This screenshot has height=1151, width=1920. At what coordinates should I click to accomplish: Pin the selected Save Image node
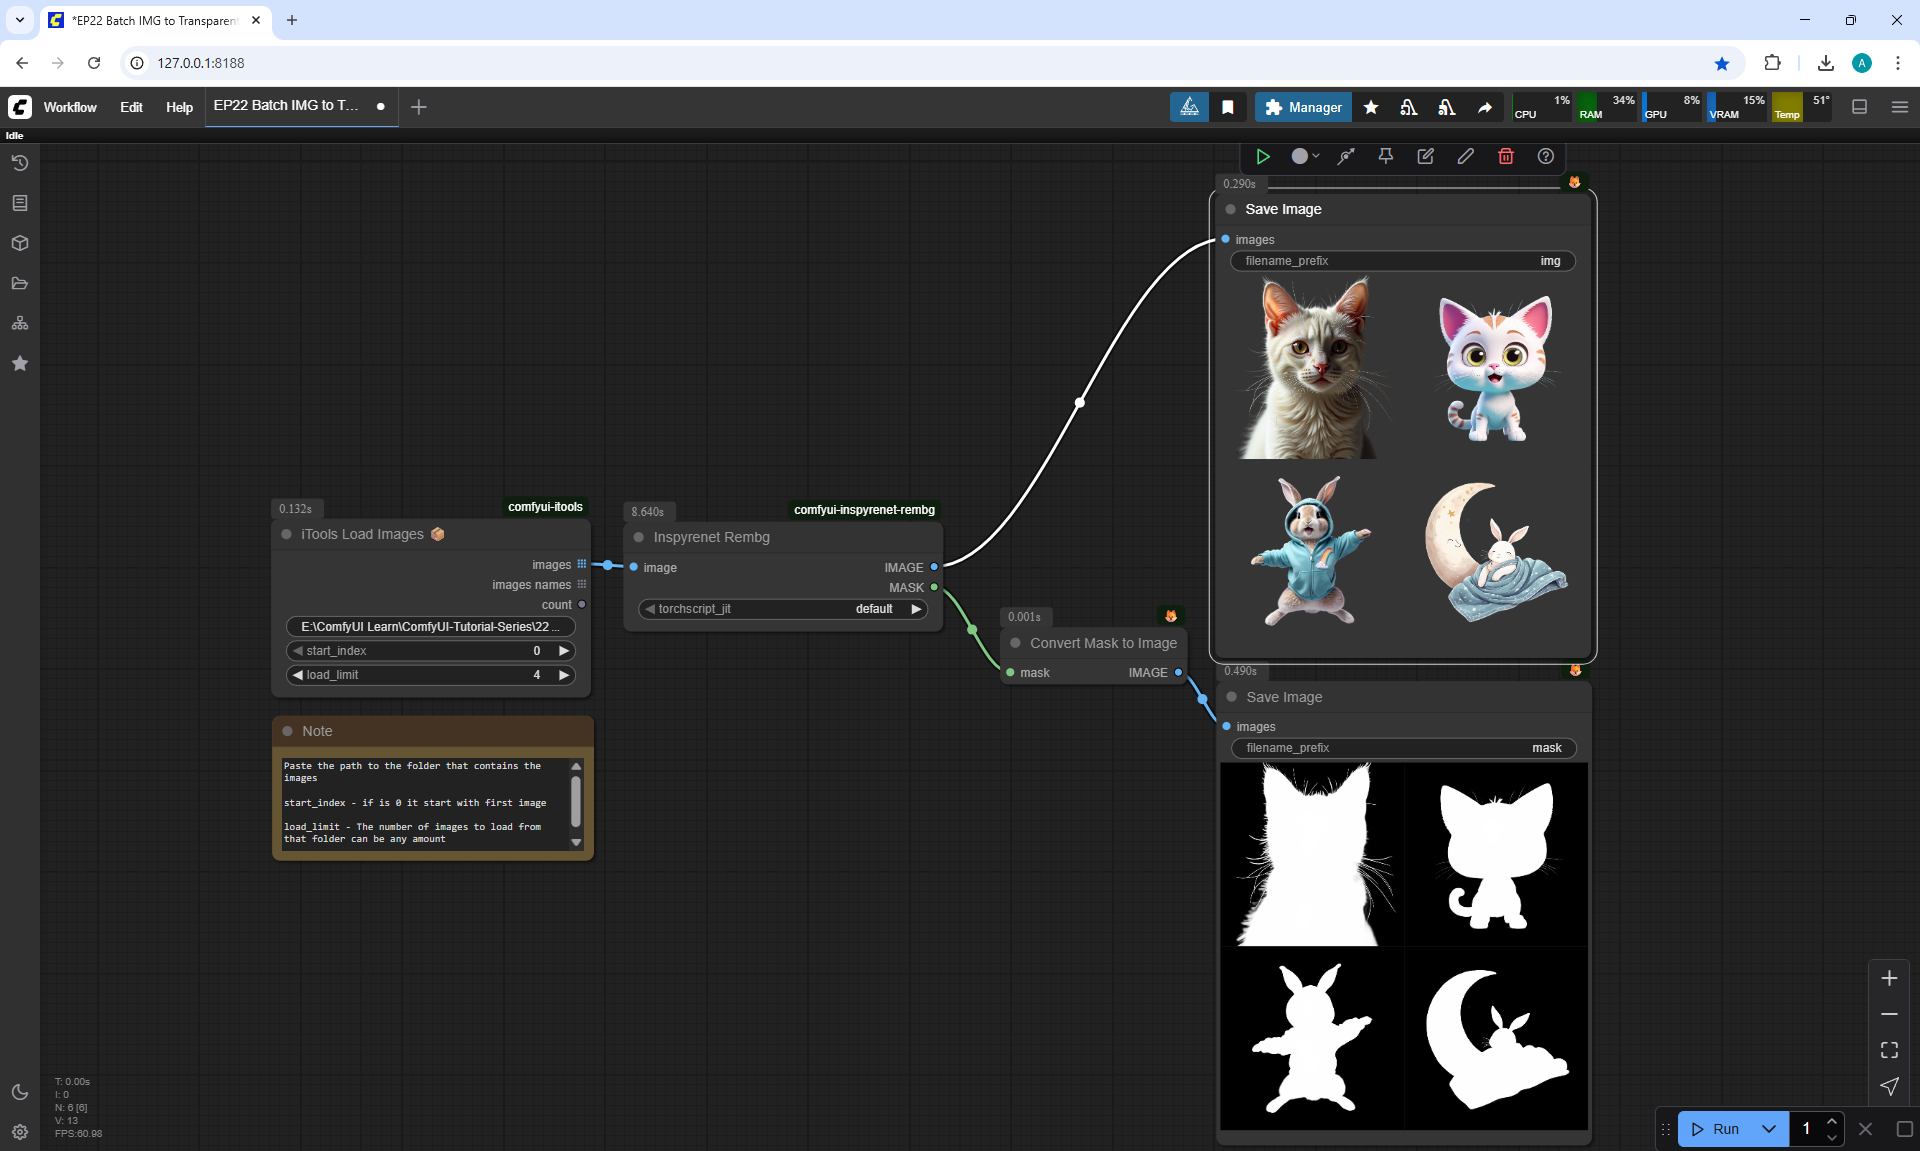coord(1385,156)
